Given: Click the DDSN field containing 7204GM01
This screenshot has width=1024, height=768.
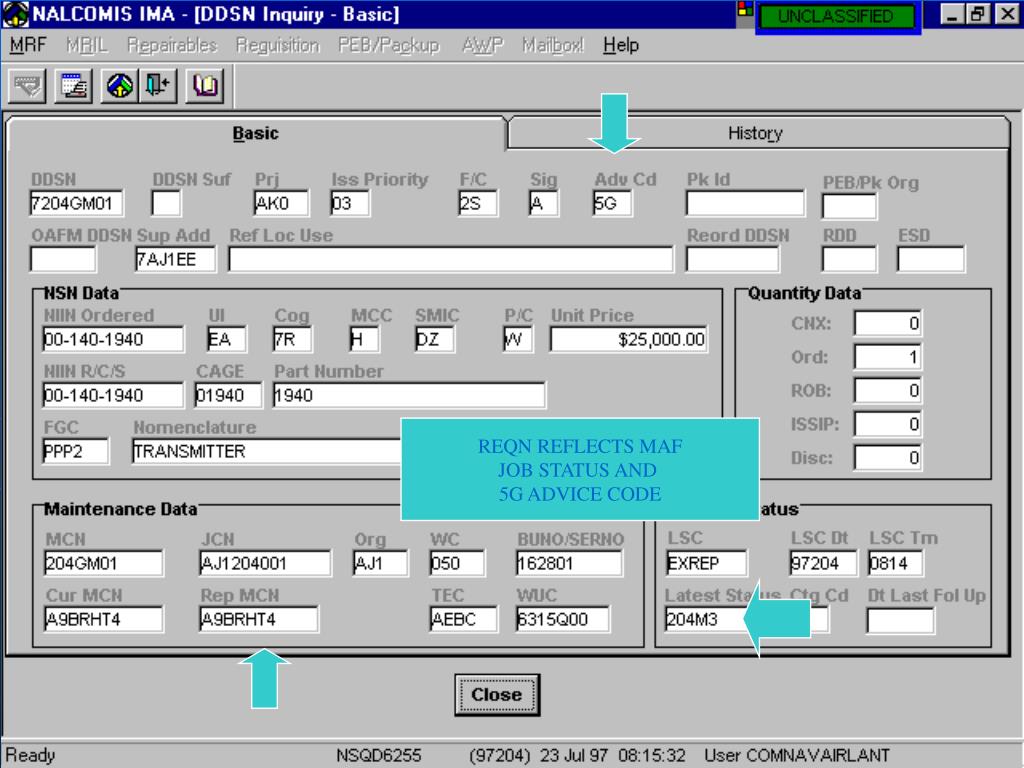Looking at the screenshot, I should click(x=76, y=203).
